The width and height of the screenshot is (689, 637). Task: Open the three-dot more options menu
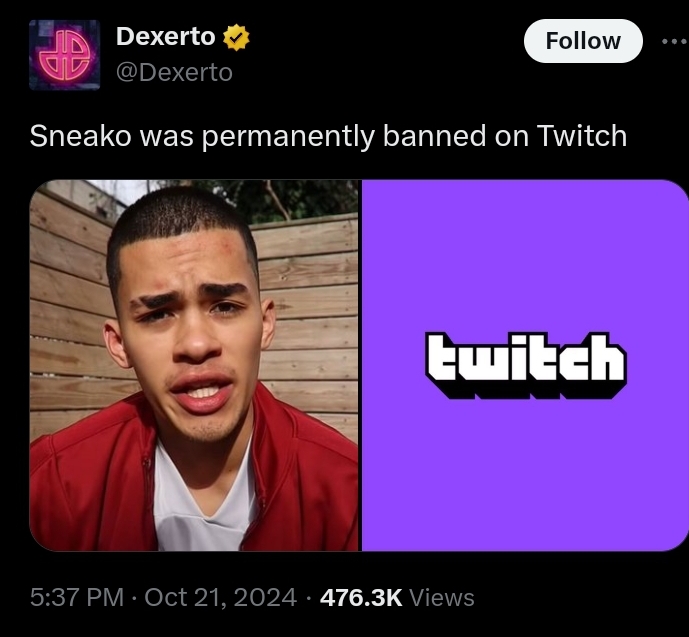tap(674, 41)
